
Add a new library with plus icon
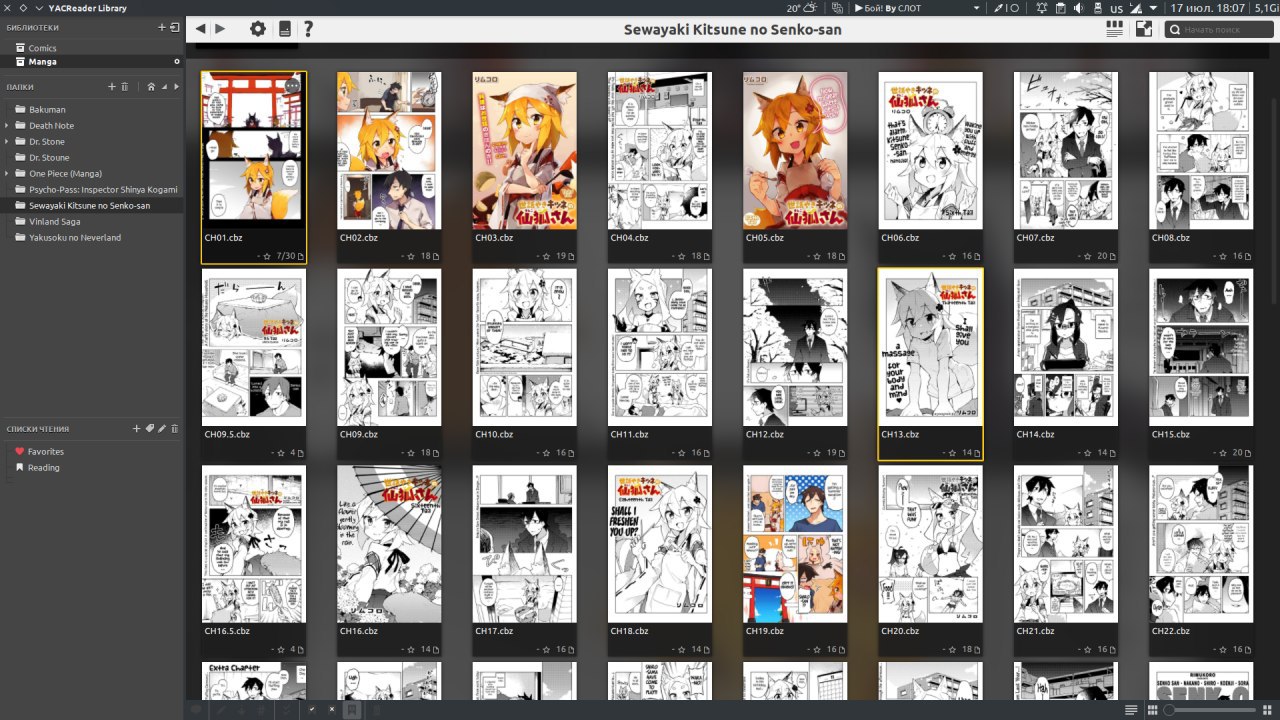pos(162,27)
